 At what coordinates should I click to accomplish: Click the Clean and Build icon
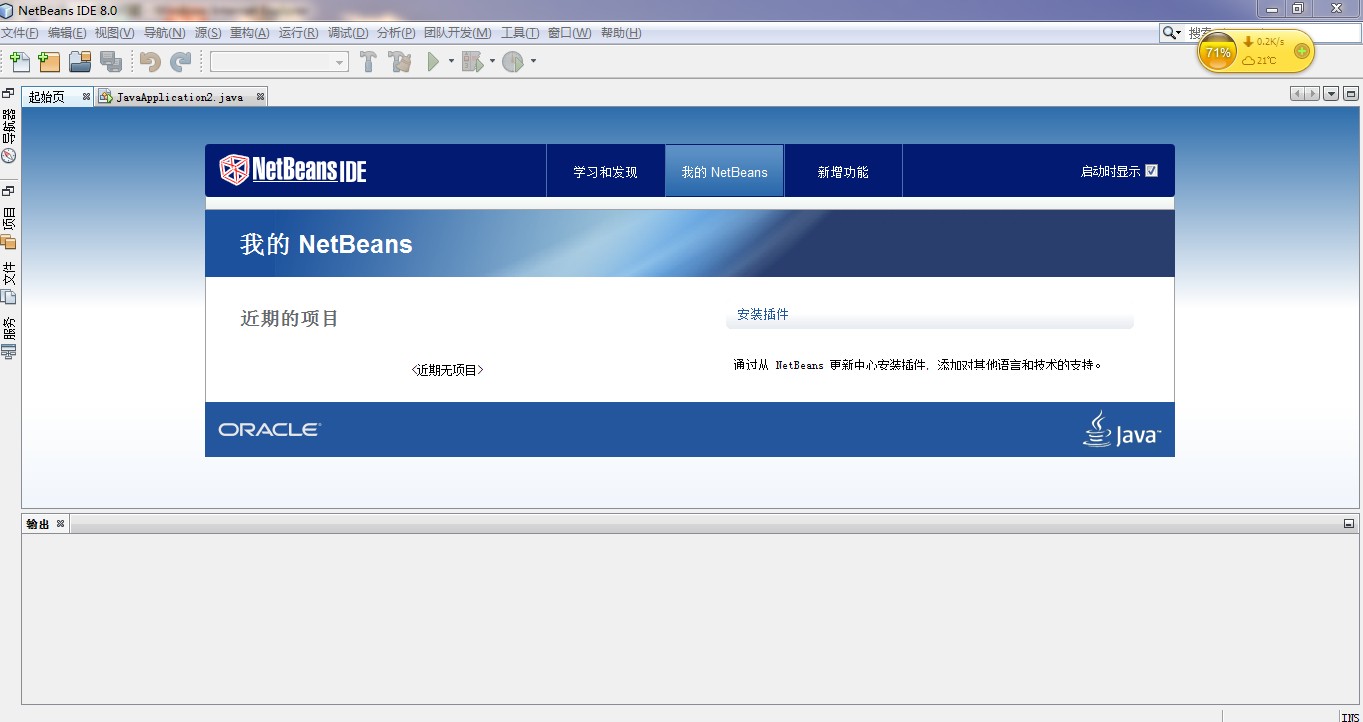[x=400, y=62]
